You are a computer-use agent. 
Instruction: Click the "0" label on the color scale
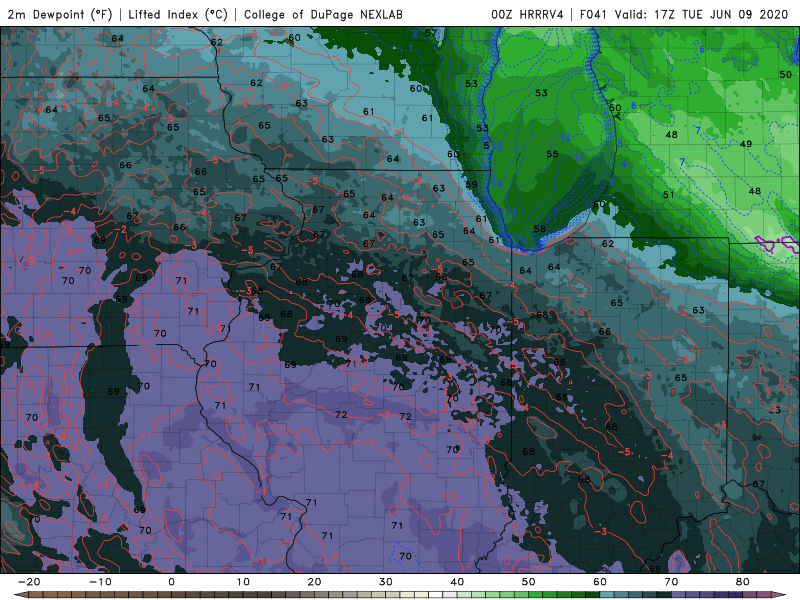(x=171, y=582)
